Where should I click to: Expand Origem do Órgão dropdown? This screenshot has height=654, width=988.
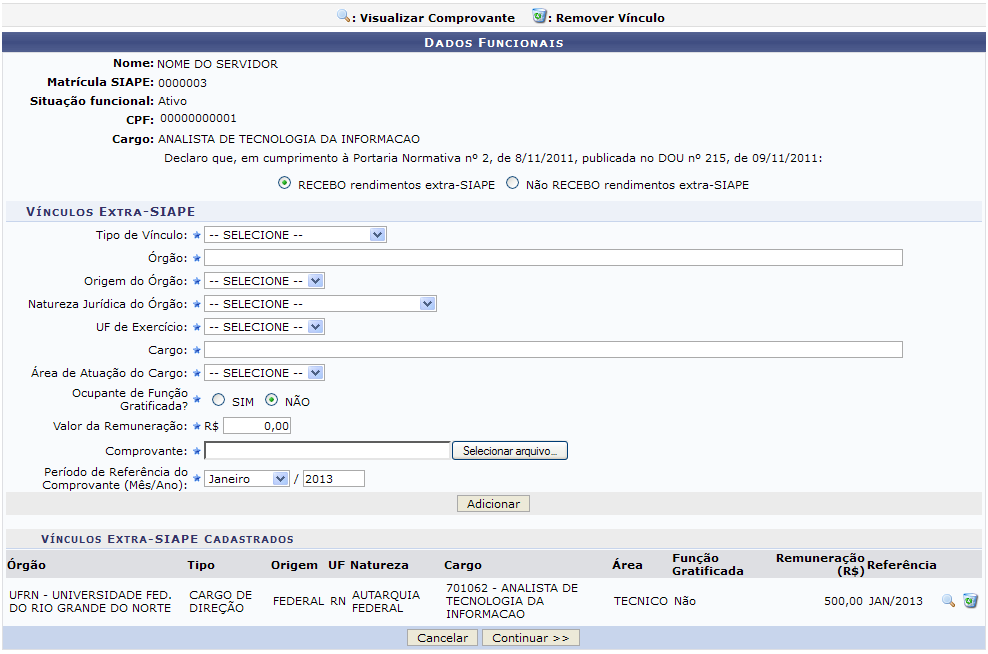pyautogui.click(x=264, y=281)
